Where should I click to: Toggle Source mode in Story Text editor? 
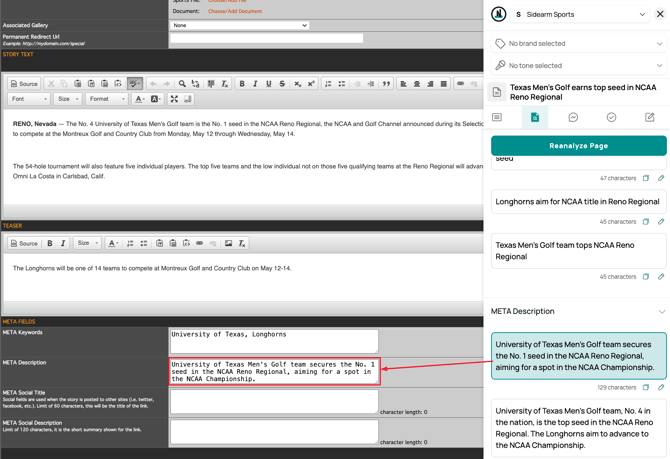click(x=25, y=84)
